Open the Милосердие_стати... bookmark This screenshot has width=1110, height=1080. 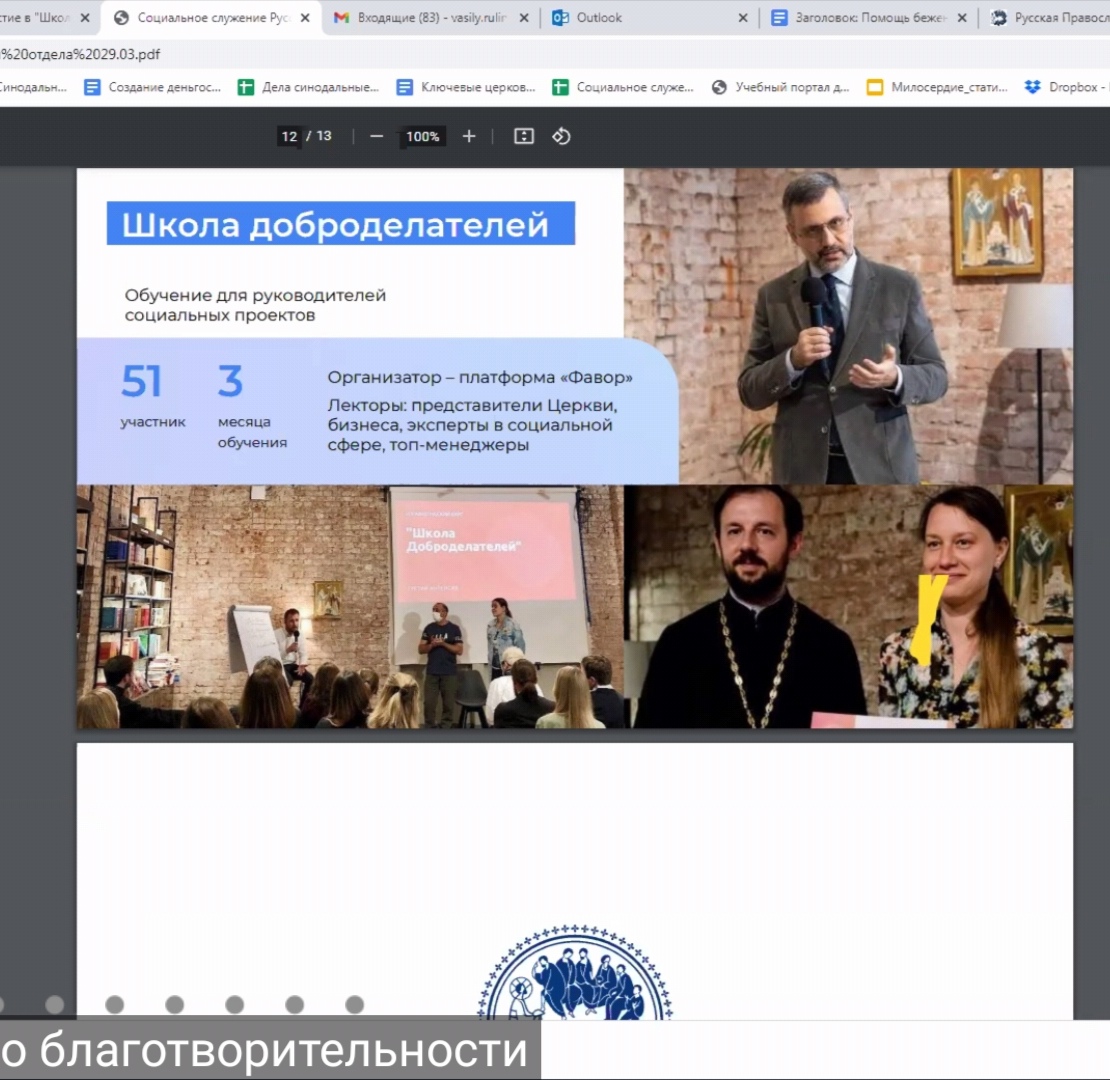[x=938, y=88]
